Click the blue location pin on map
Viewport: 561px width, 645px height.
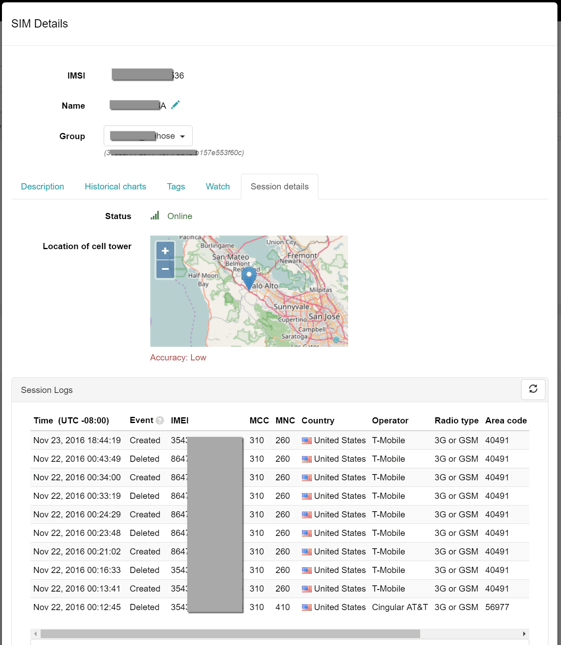[249, 278]
